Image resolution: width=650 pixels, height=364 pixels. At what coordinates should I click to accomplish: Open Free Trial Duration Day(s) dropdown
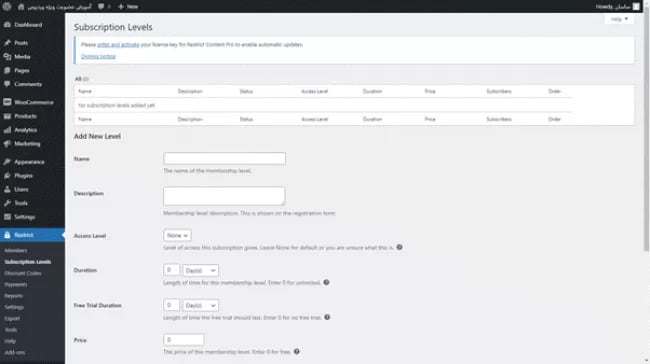pyautogui.click(x=201, y=306)
